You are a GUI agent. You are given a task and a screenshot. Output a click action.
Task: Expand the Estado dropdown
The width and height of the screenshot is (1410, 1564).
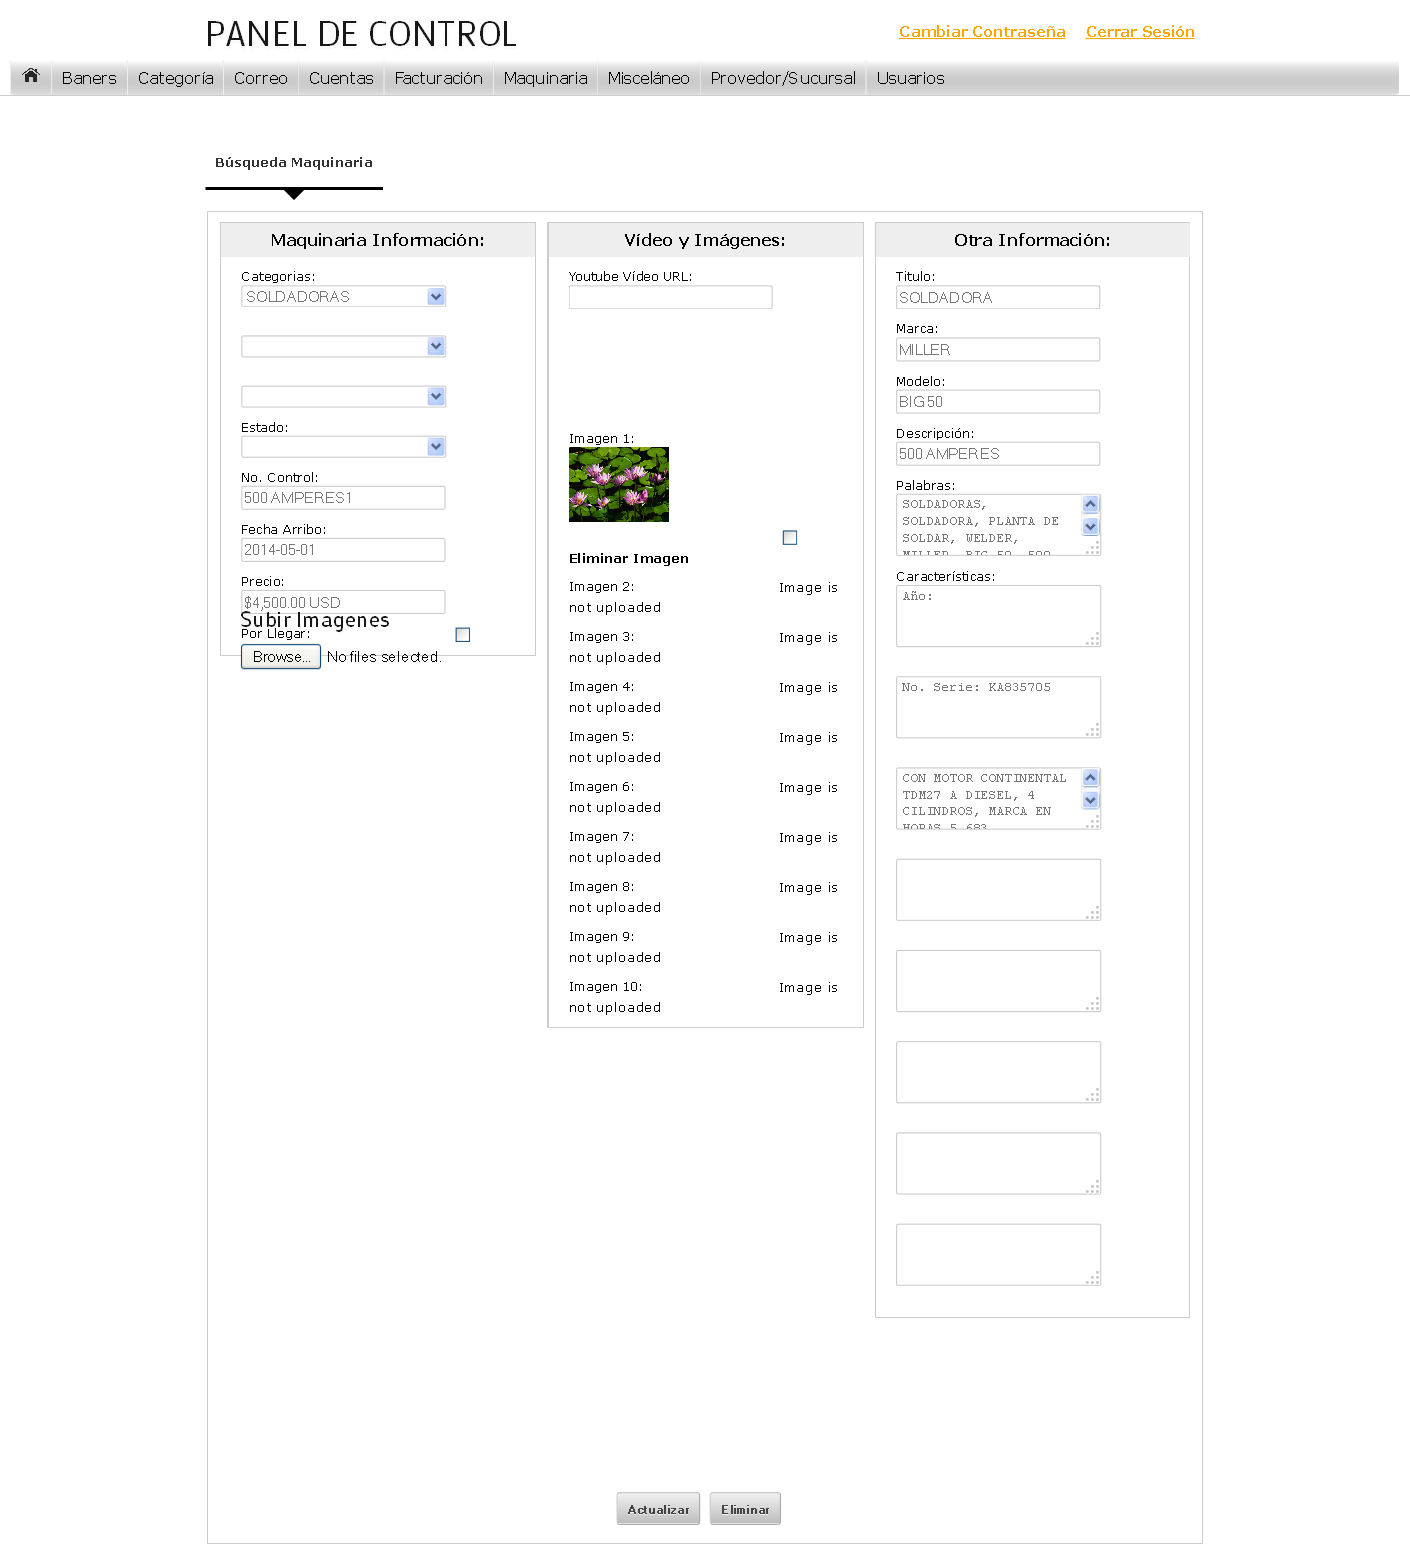point(343,447)
